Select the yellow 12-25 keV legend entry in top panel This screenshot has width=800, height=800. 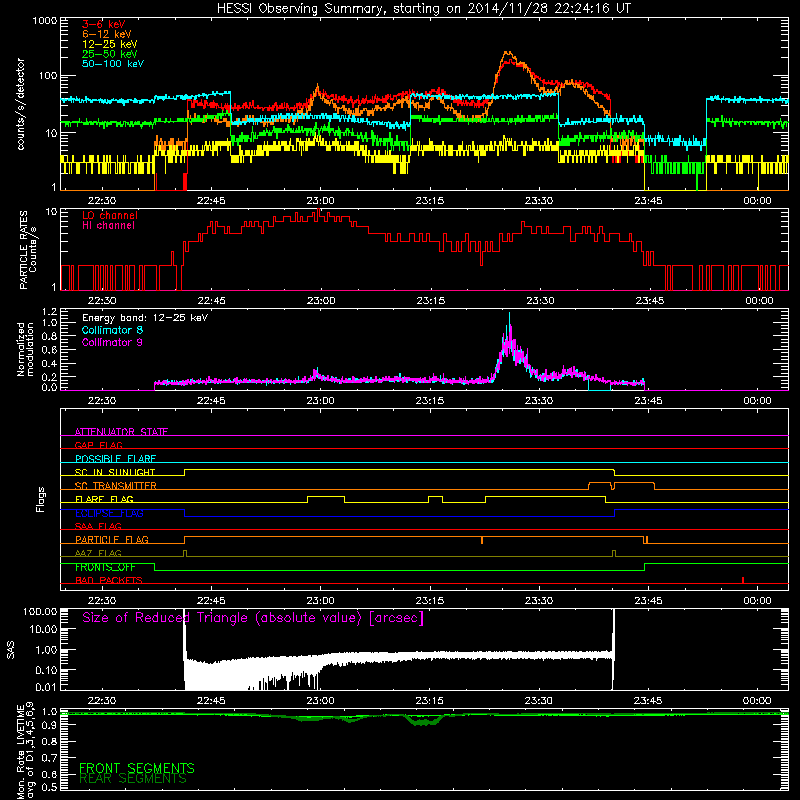[110, 44]
